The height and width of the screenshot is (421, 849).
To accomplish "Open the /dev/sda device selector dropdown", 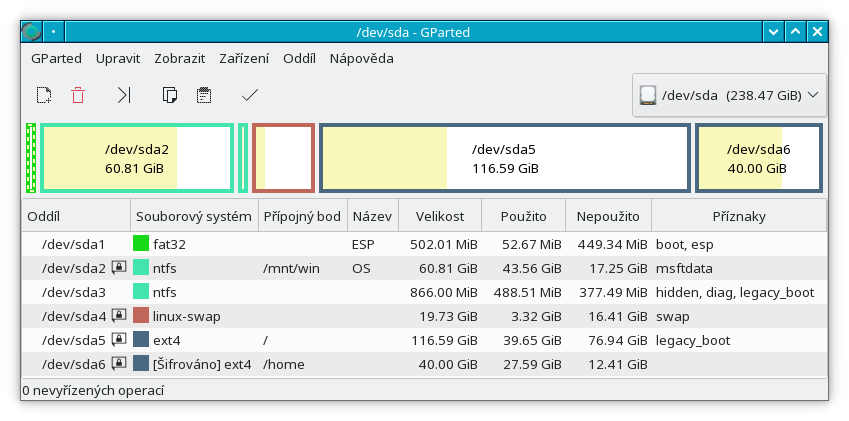I will coord(729,96).
